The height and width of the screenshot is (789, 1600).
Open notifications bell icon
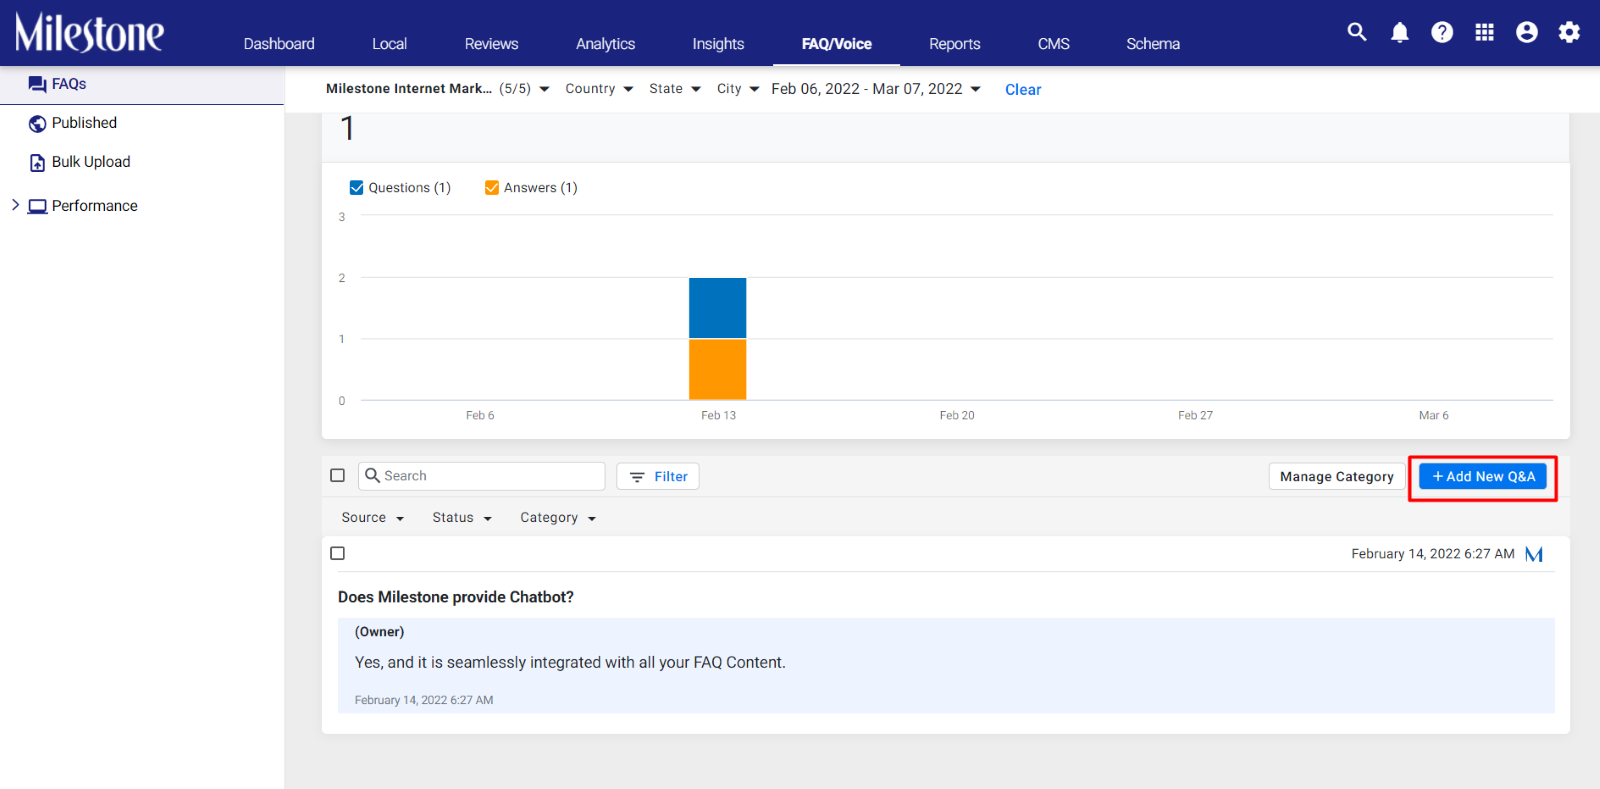tap(1400, 32)
